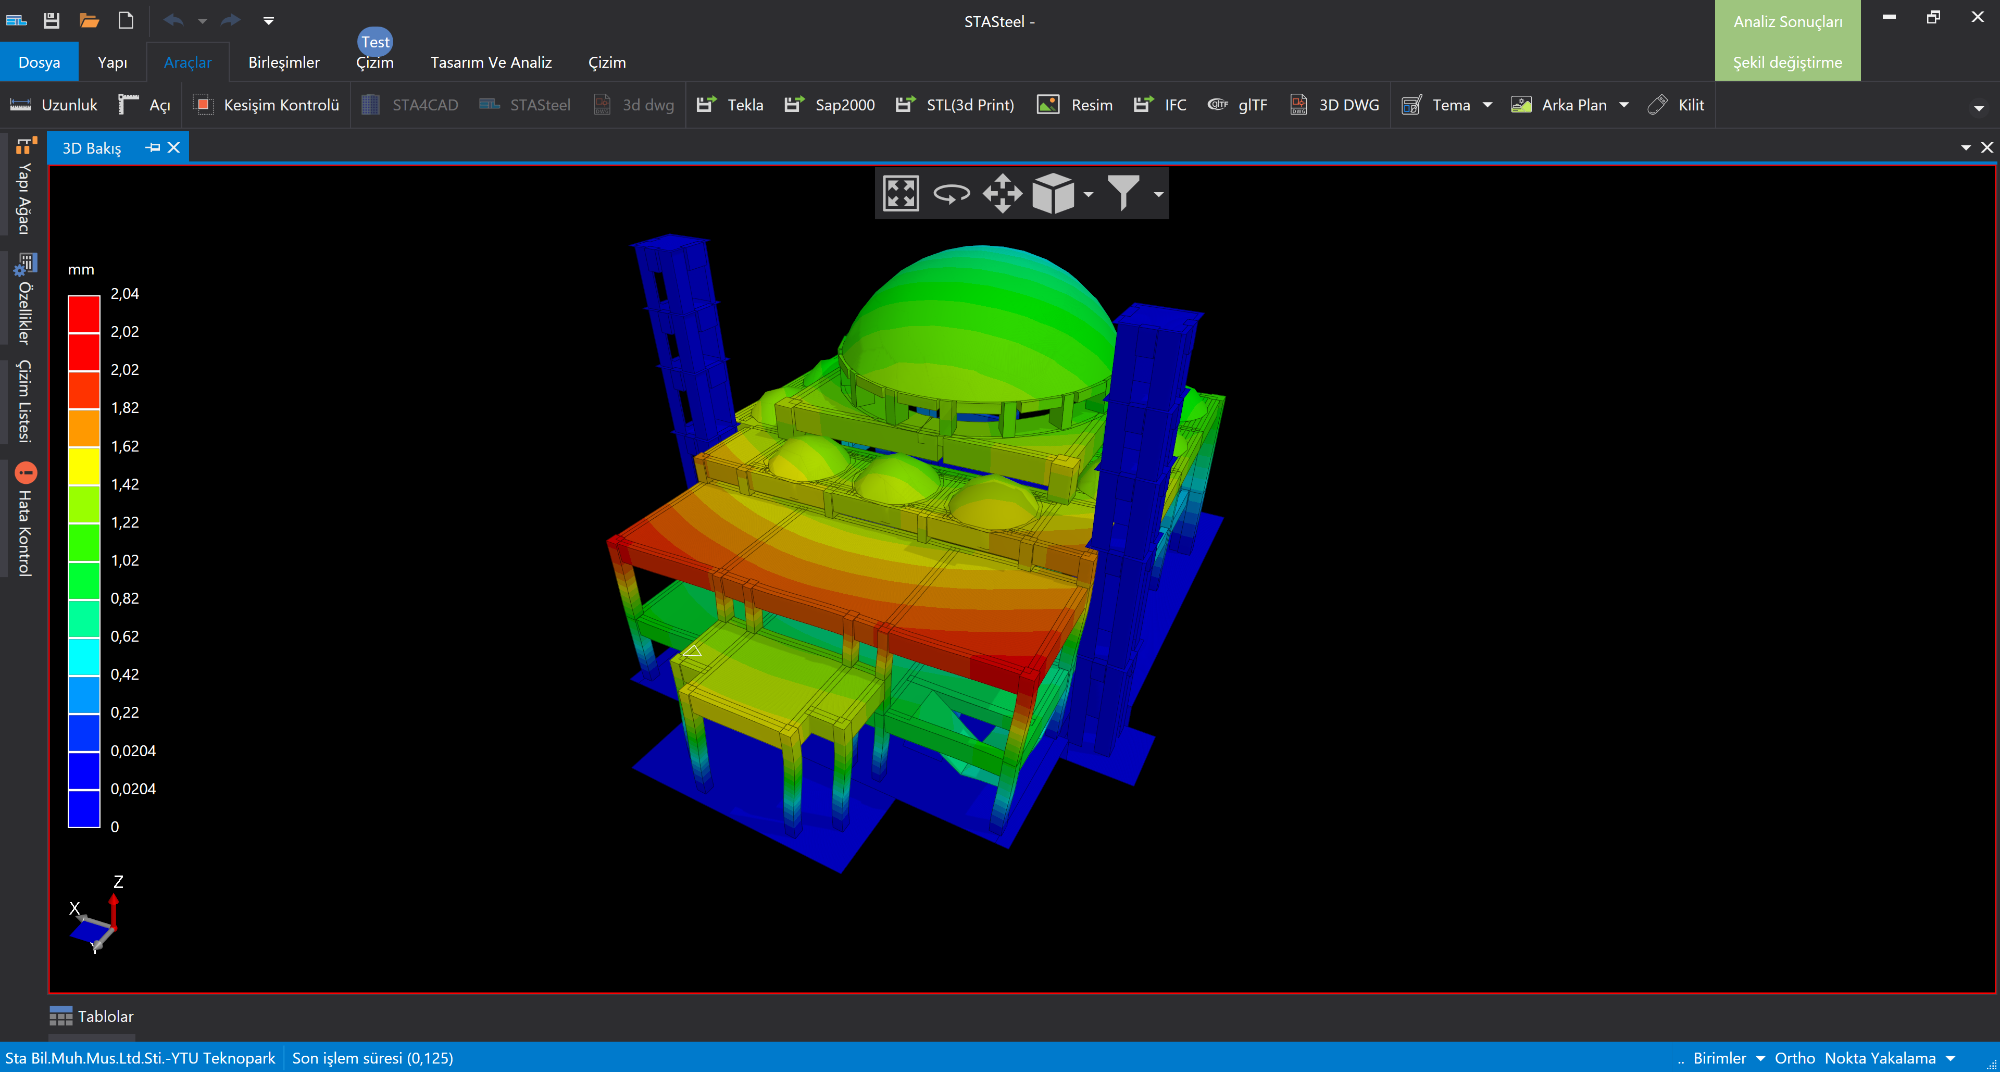Viewport: 2000px width, 1072px height.
Task: Click the red 2,04 legend color swatch
Action: click(x=84, y=313)
